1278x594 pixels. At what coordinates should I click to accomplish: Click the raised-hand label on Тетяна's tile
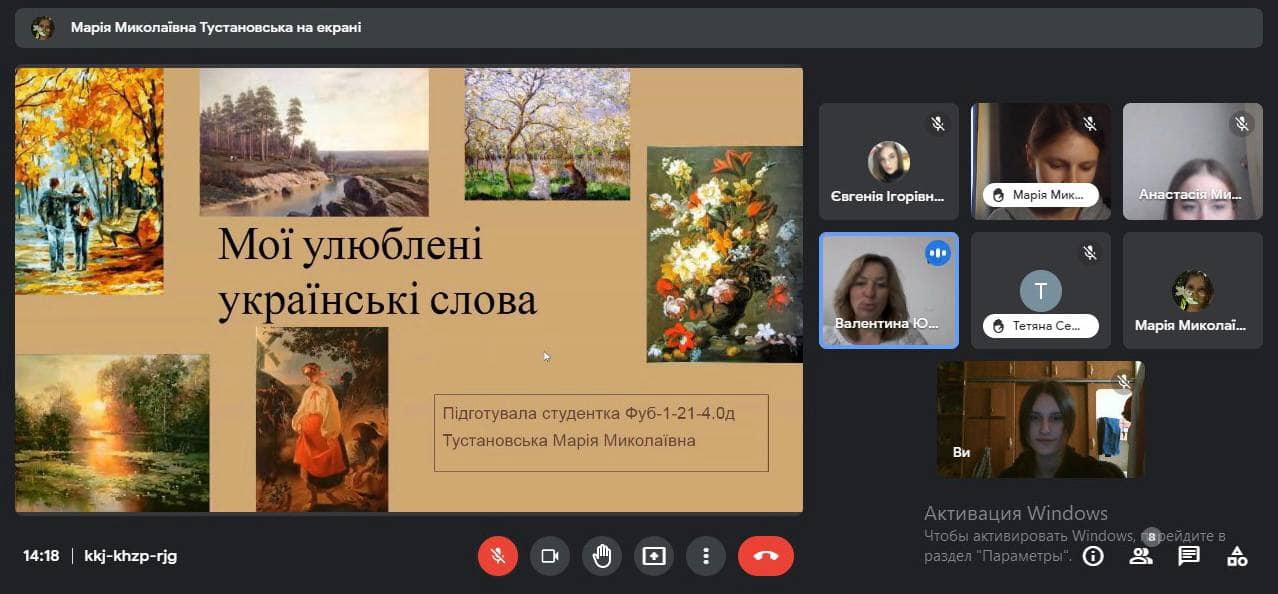pos(1040,325)
